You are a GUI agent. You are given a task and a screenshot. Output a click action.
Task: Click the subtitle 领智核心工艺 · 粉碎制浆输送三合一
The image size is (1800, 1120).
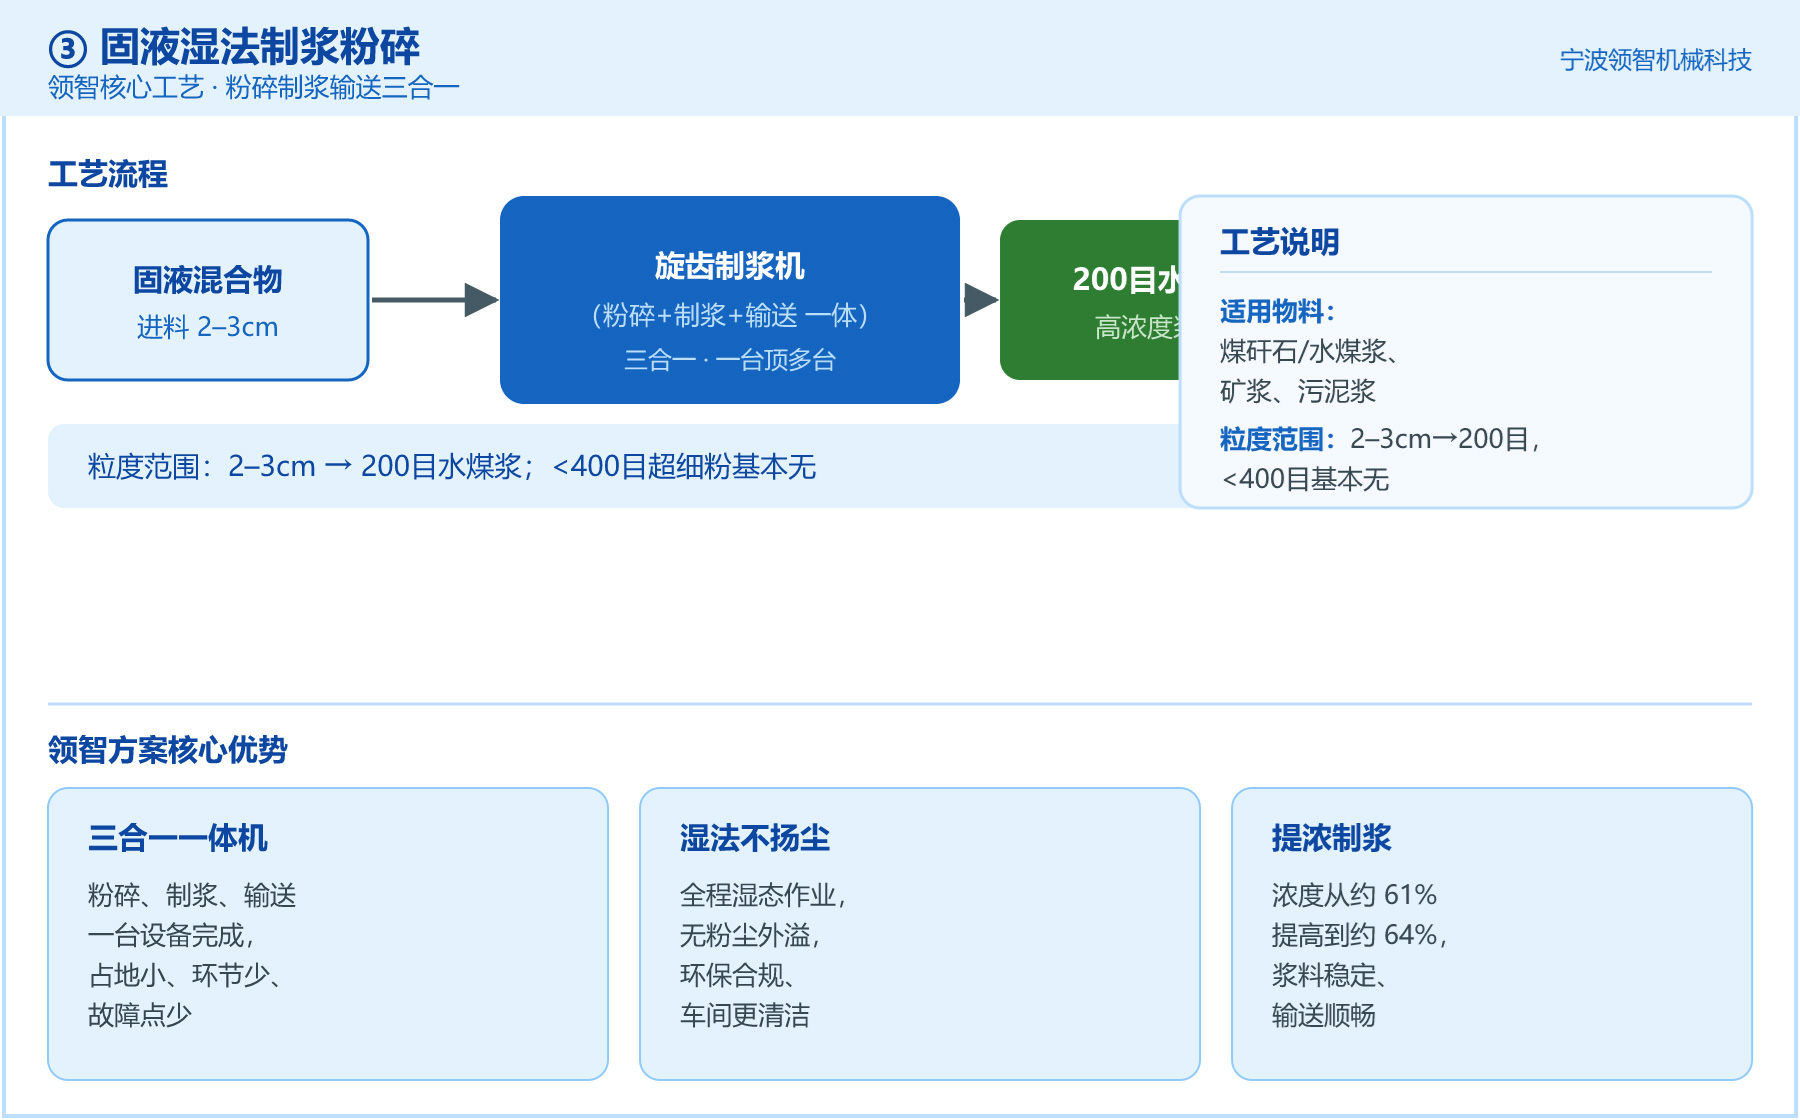coord(254,88)
